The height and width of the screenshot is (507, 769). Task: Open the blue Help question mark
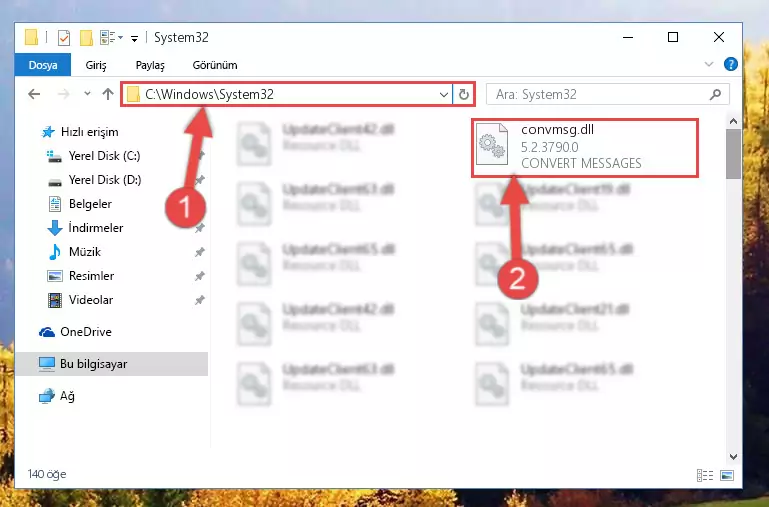click(730, 64)
